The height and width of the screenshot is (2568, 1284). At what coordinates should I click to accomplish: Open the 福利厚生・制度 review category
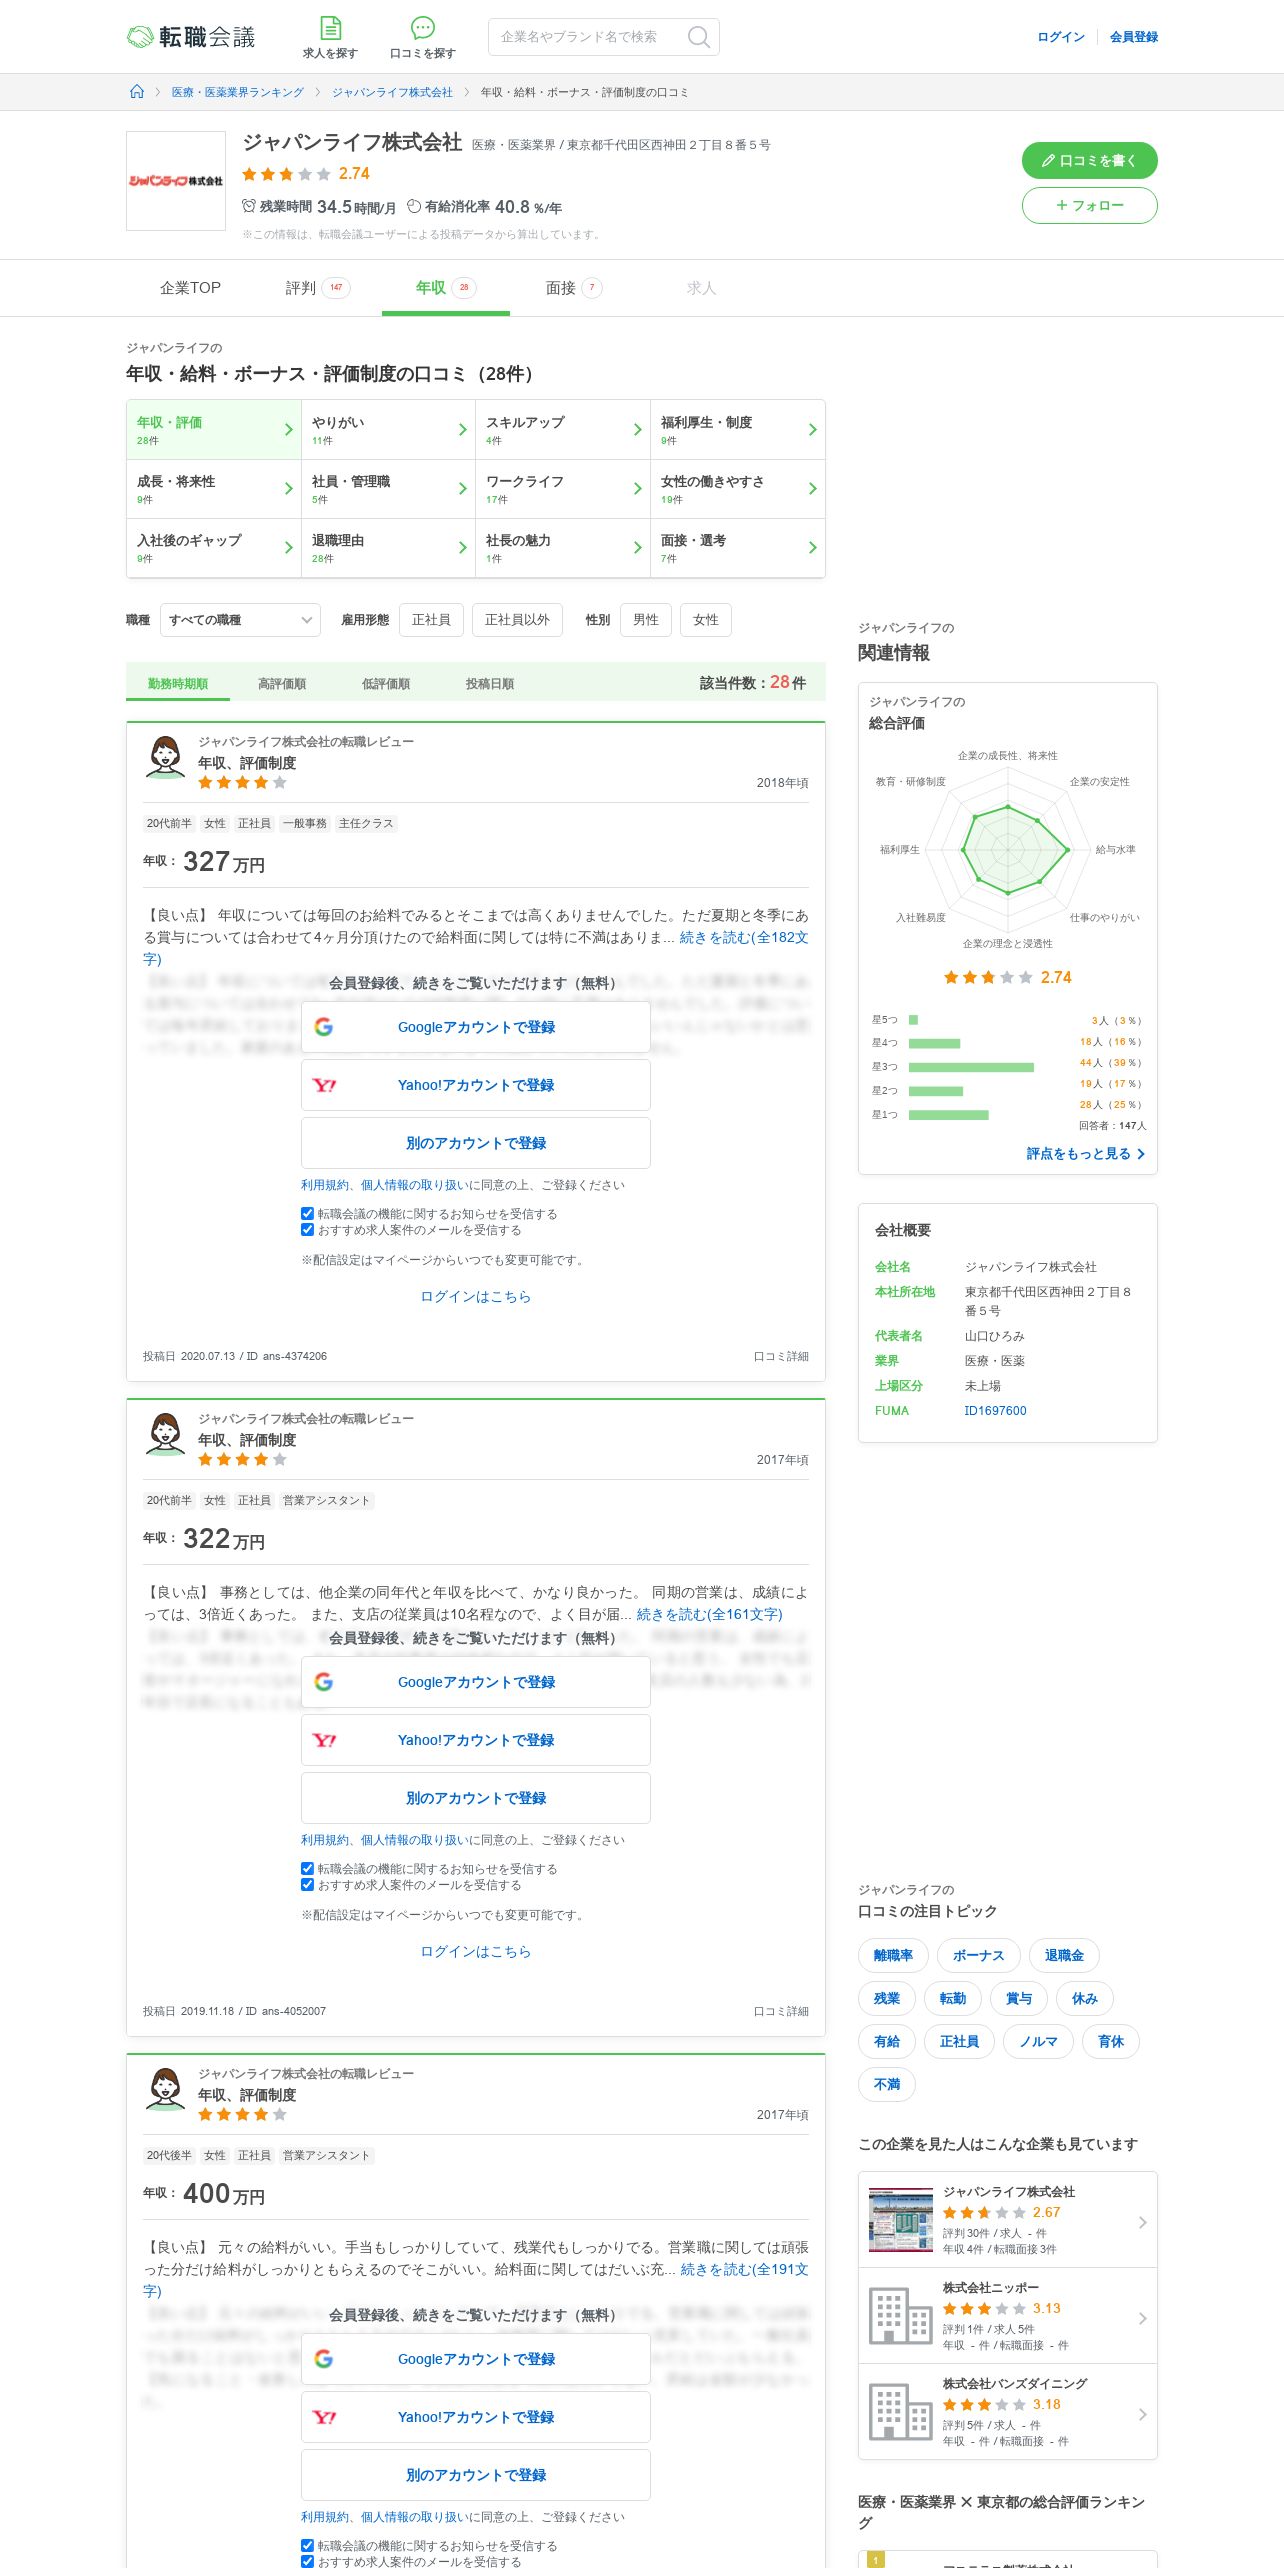738,430
